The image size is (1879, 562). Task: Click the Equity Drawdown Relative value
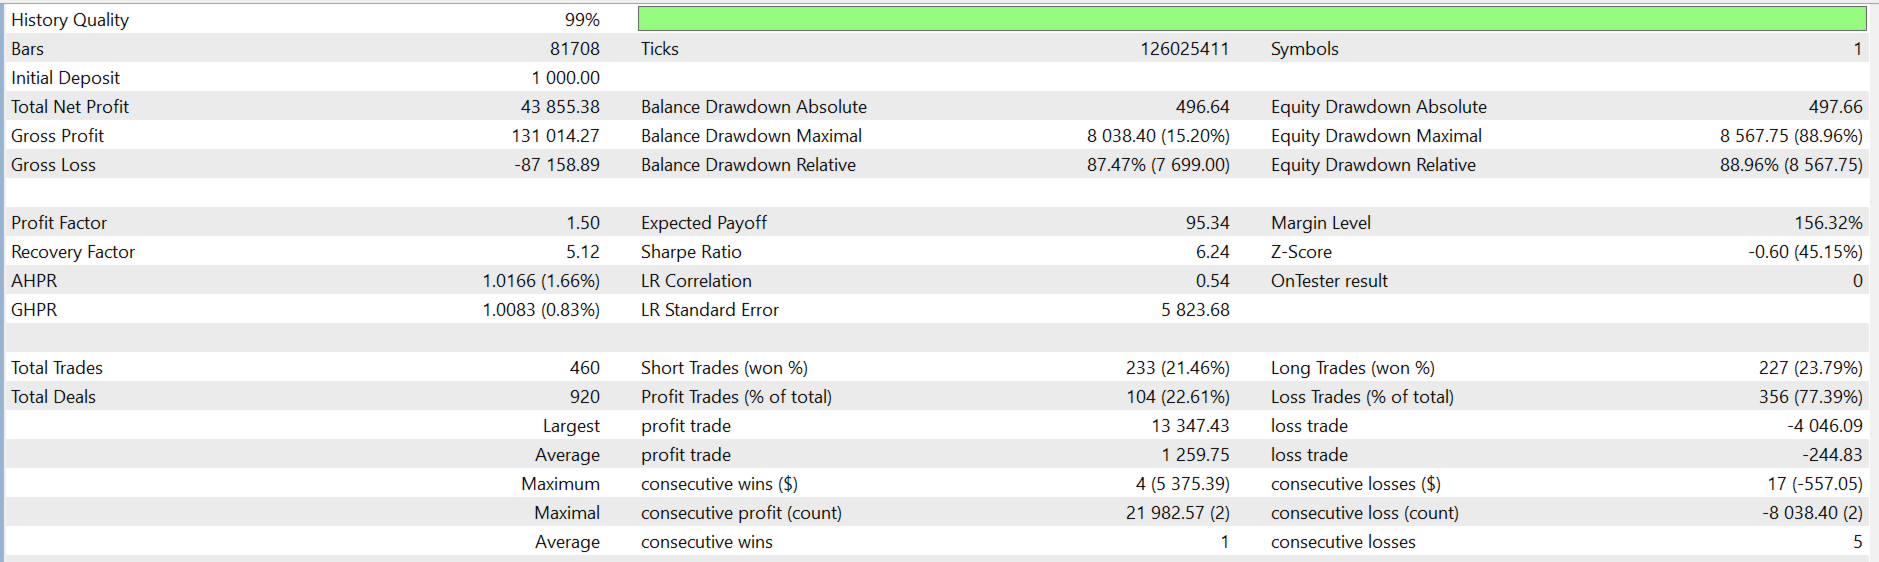pyautogui.click(x=1790, y=165)
